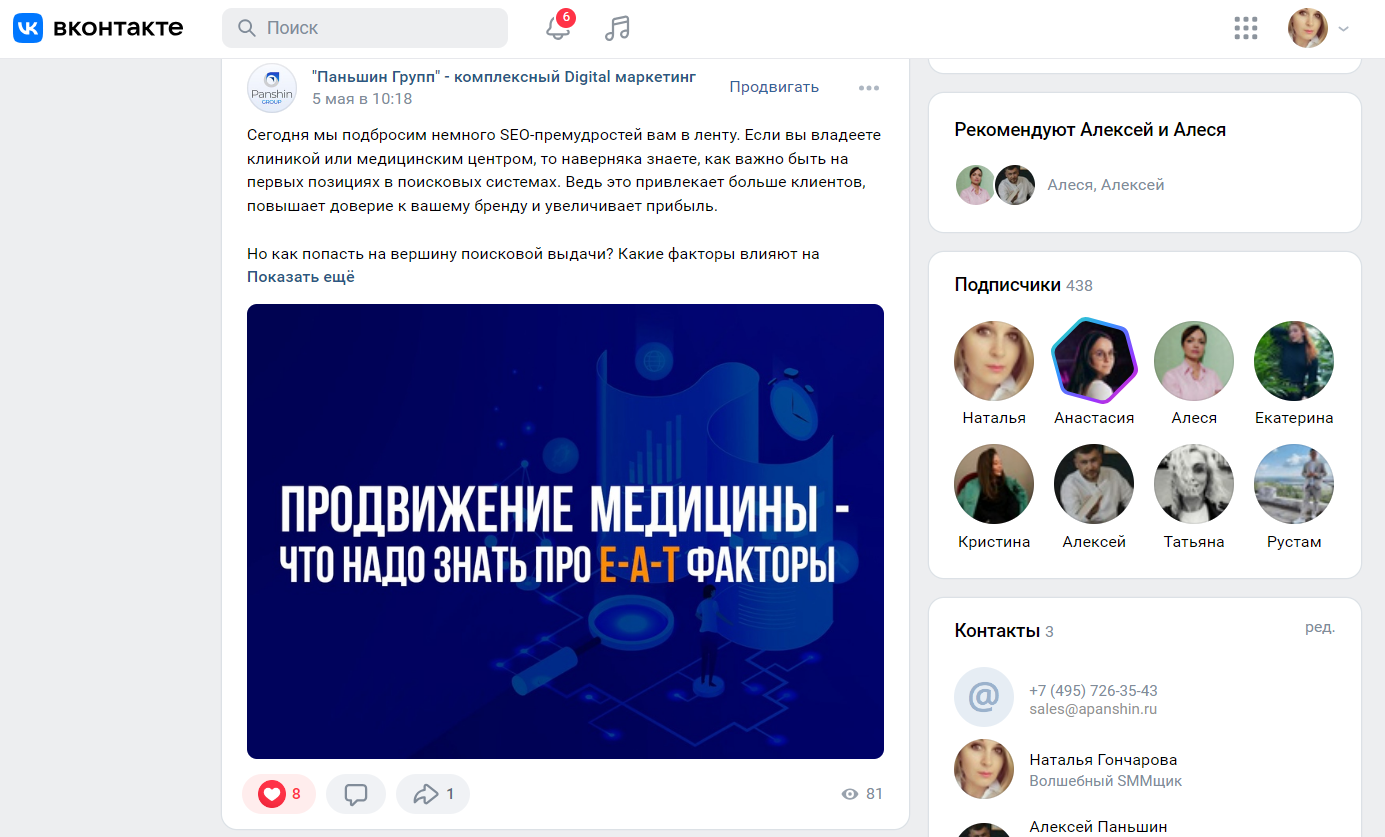Viewport: 1385px width, 837px height.
Task: Open the profile avatar menu
Action: 1308,28
